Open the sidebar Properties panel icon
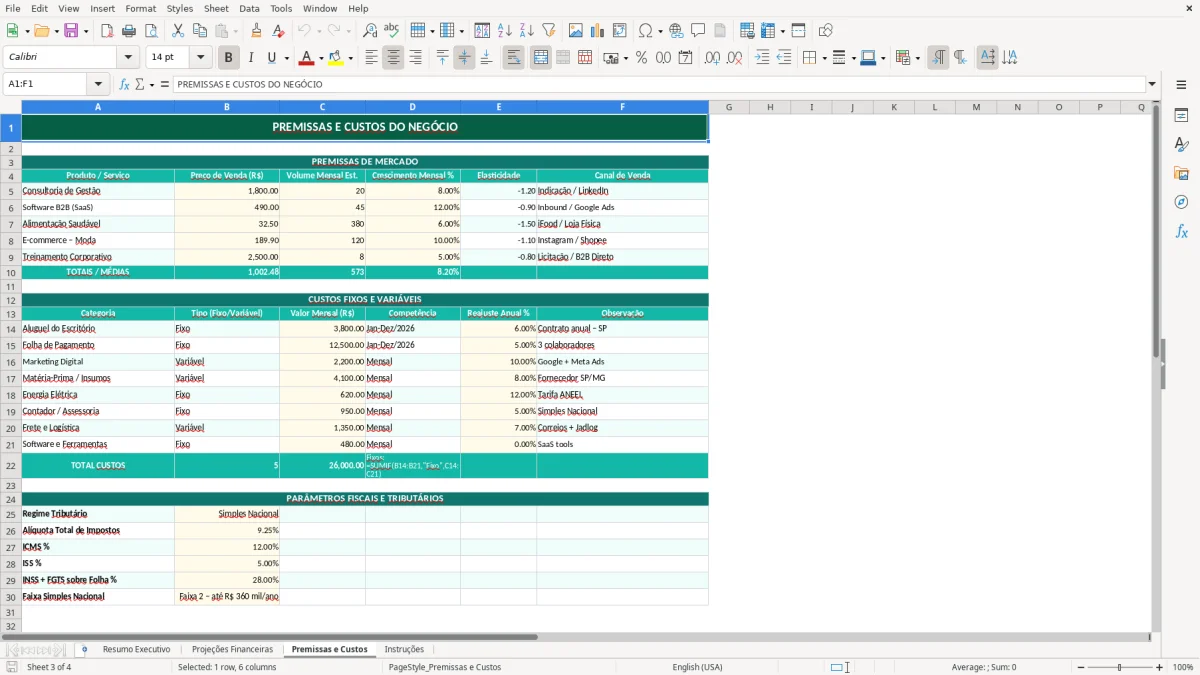The image size is (1200, 675). [x=1181, y=115]
